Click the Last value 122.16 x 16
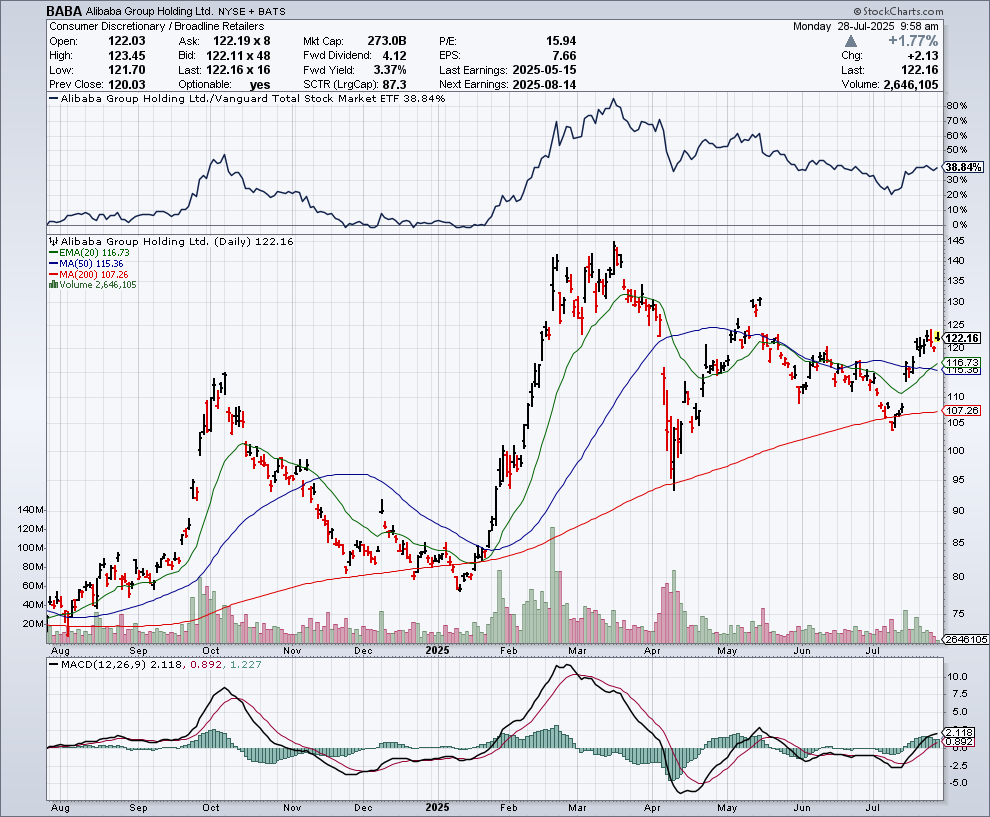 [x=238, y=70]
